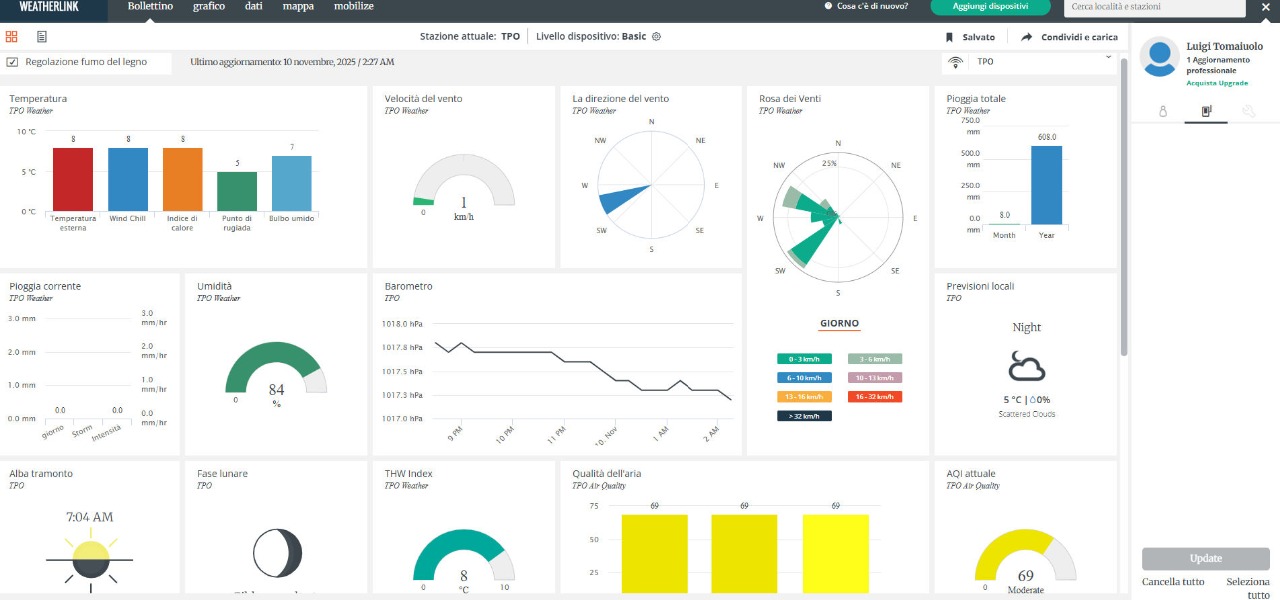Screen dimensions: 1280x600
Task: Open the person tab in the account panel
Action: point(1163,112)
